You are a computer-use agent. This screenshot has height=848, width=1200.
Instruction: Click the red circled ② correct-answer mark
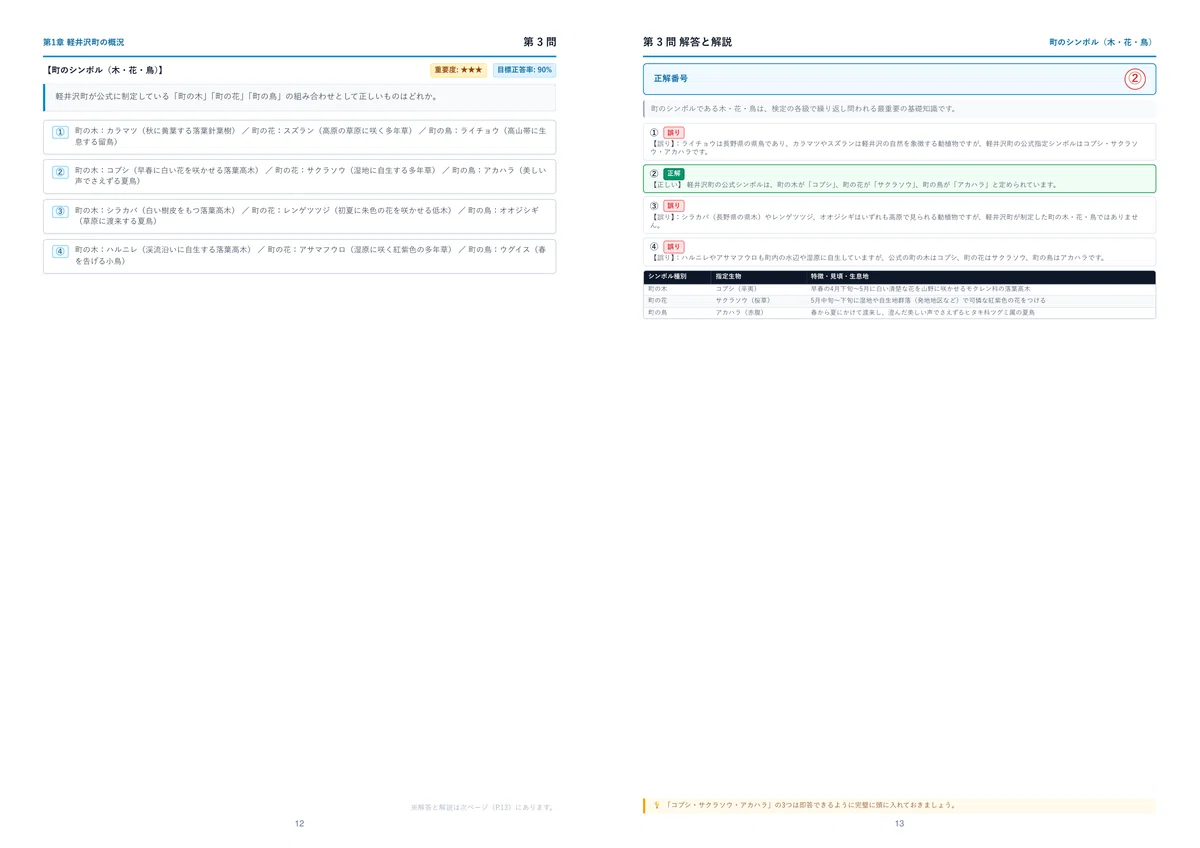1134,79
